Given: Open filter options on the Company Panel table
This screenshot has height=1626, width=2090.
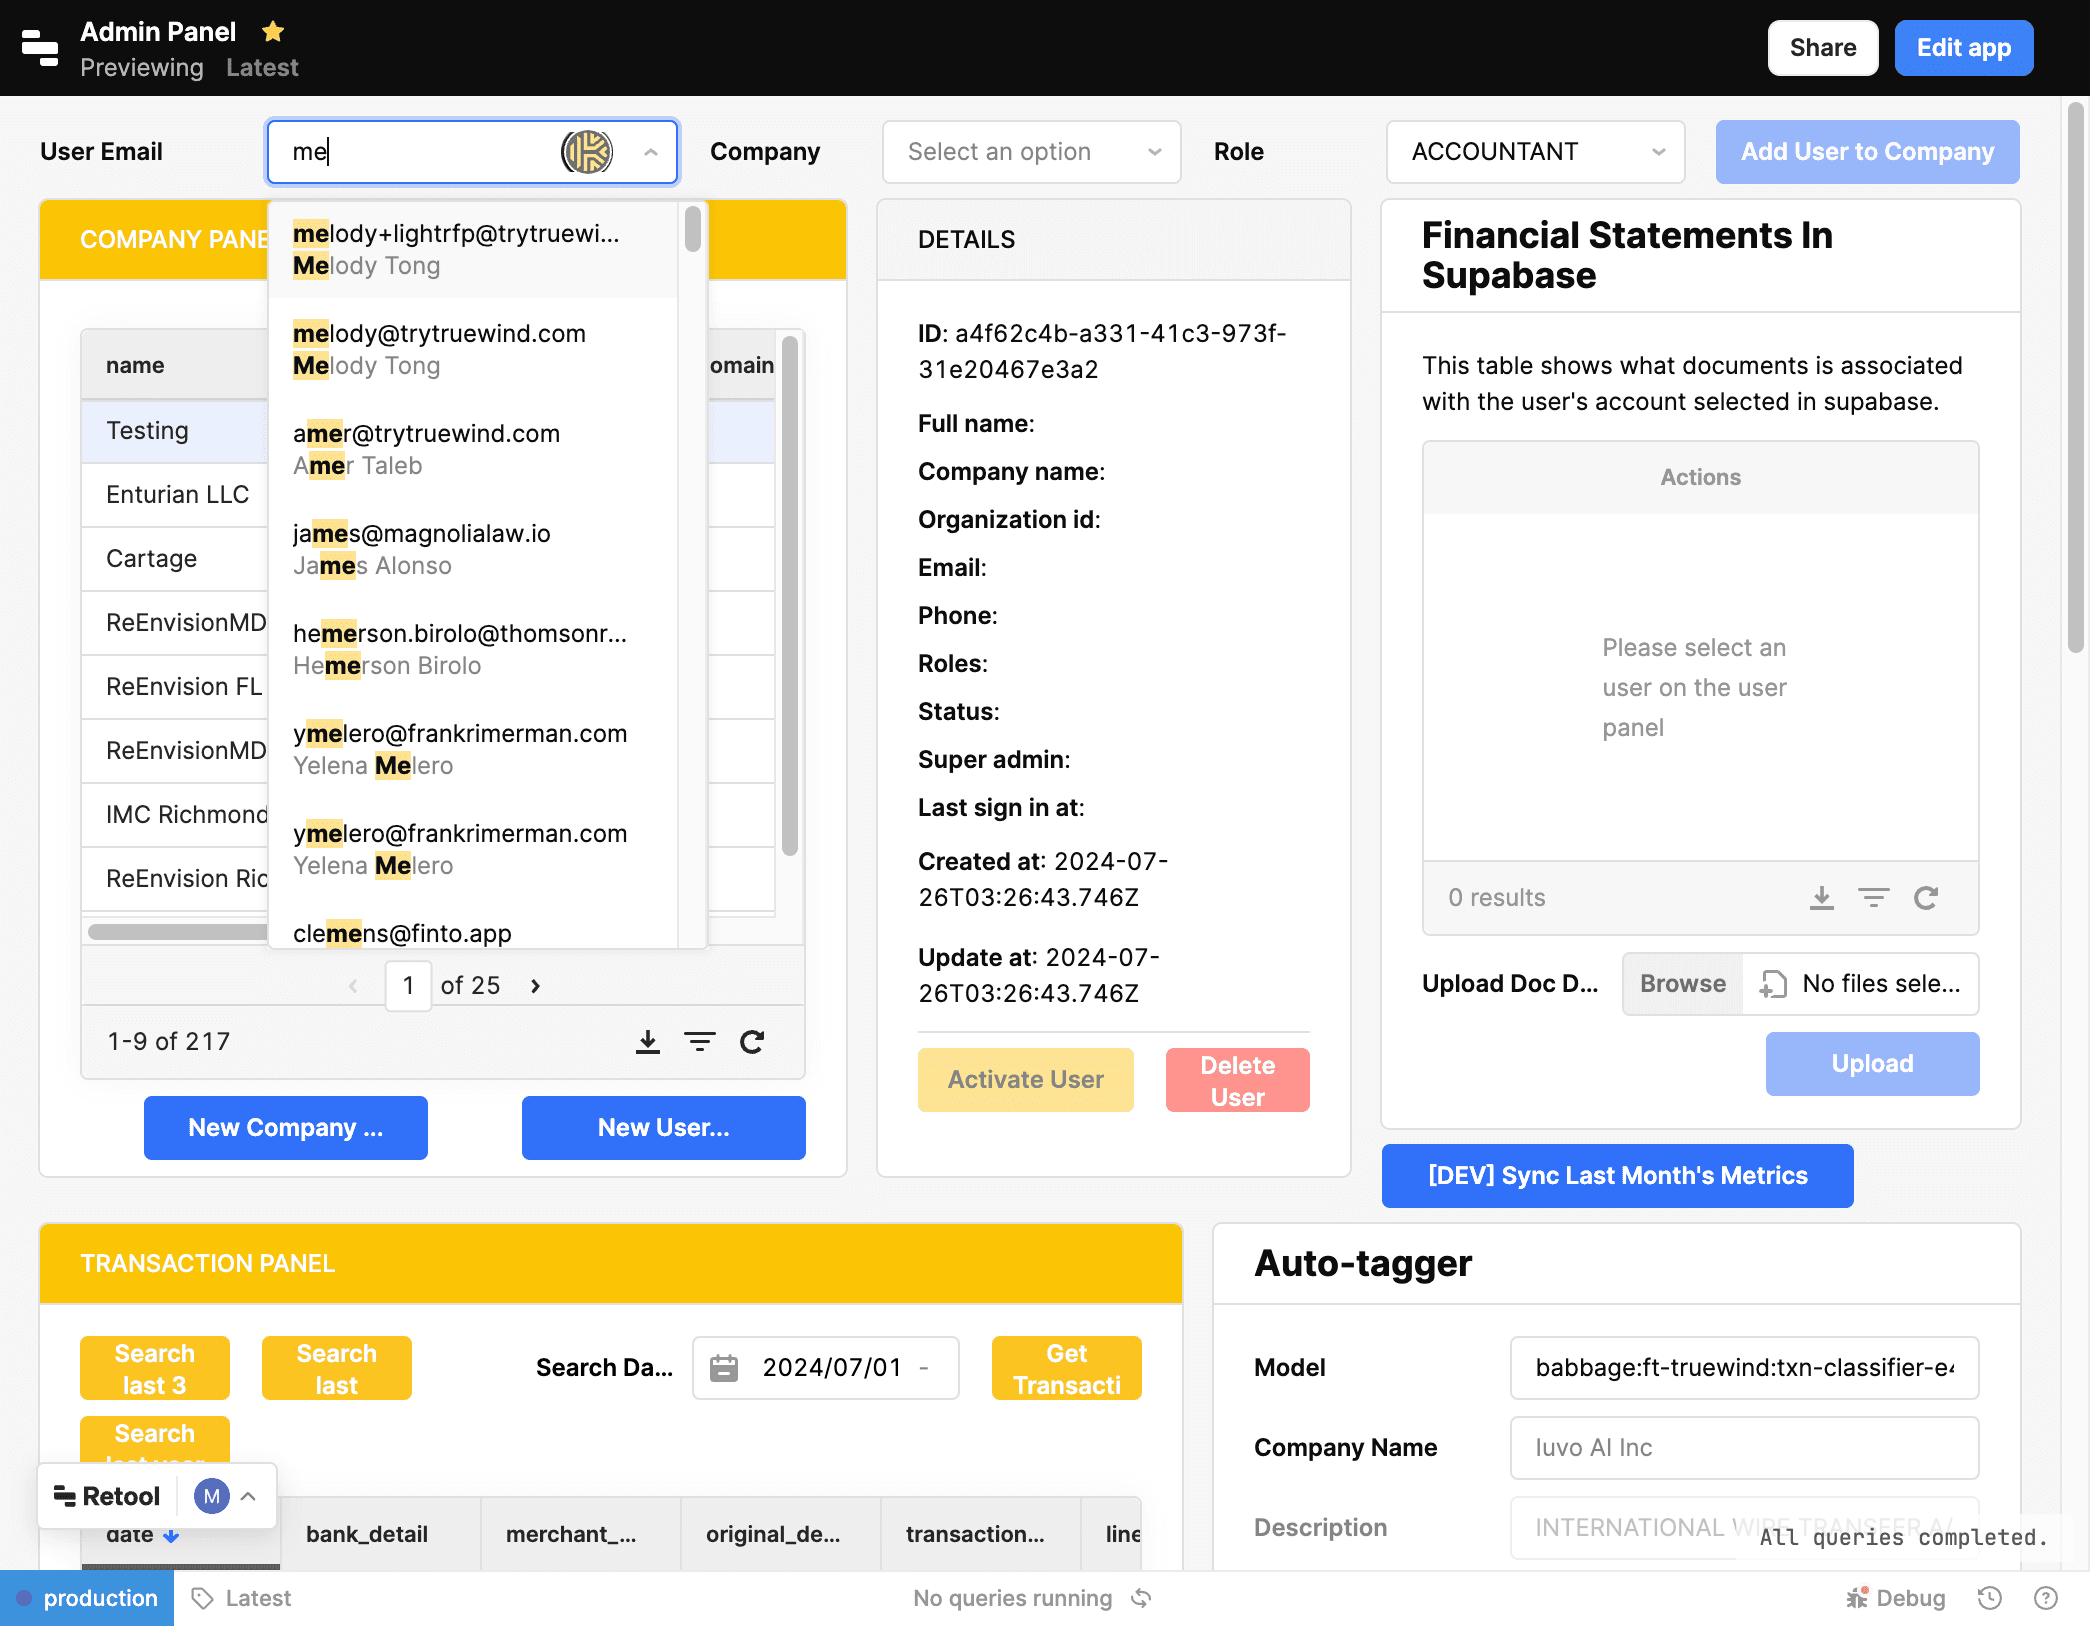Looking at the screenshot, I should click(x=700, y=1041).
